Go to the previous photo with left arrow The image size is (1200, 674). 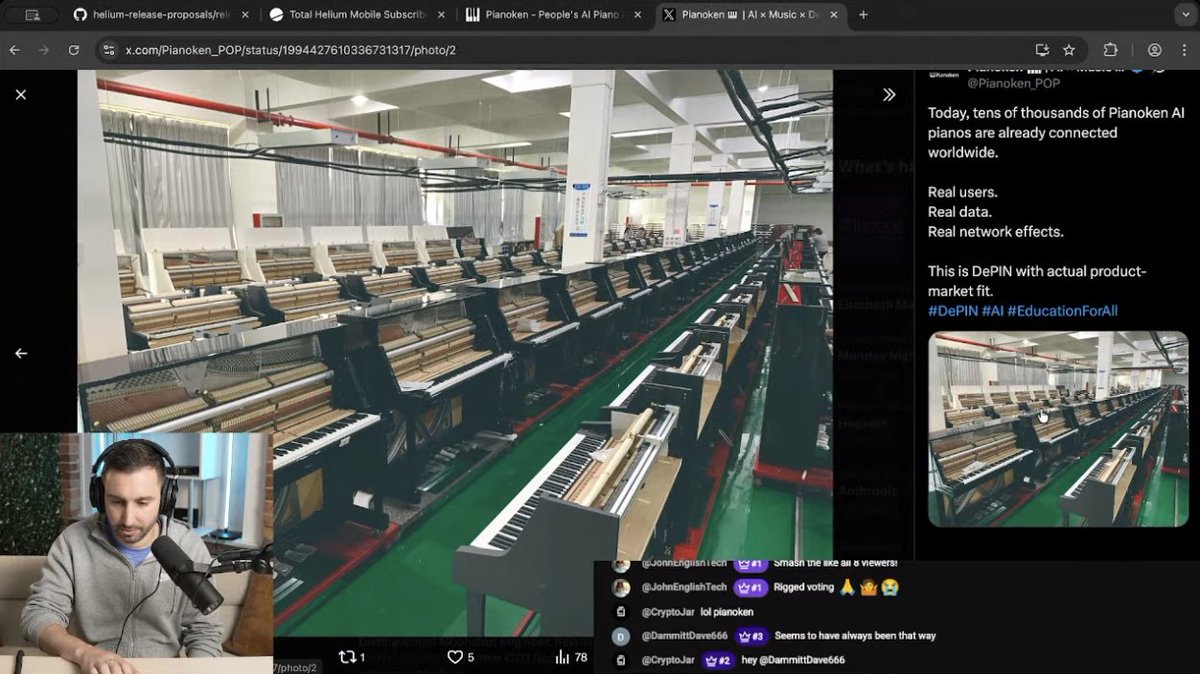pyautogui.click(x=21, y=353)
